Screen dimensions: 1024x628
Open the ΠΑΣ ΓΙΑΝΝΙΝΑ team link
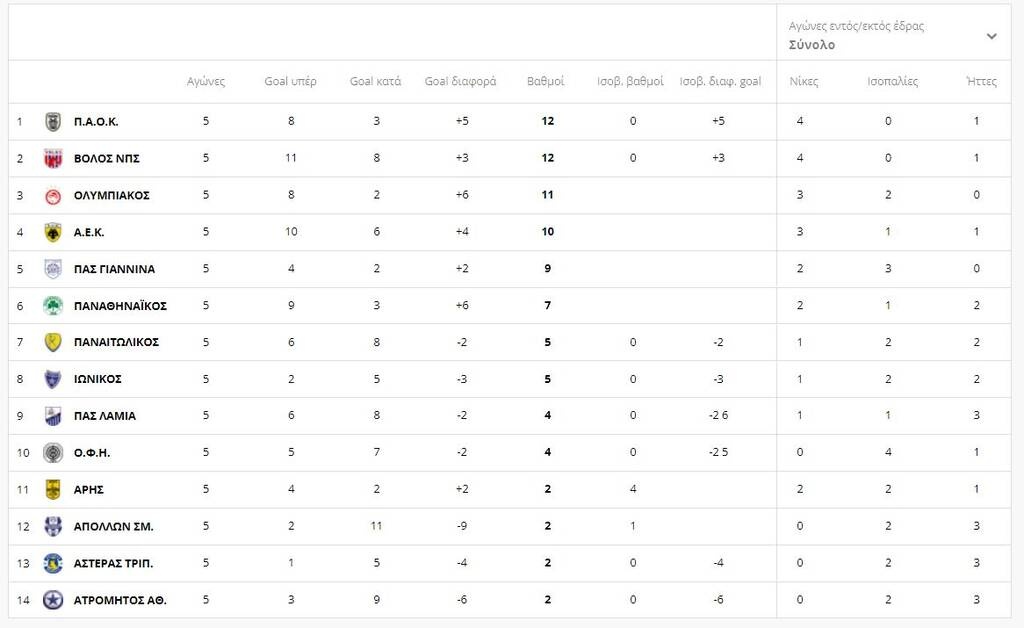[x=114, y=269]
